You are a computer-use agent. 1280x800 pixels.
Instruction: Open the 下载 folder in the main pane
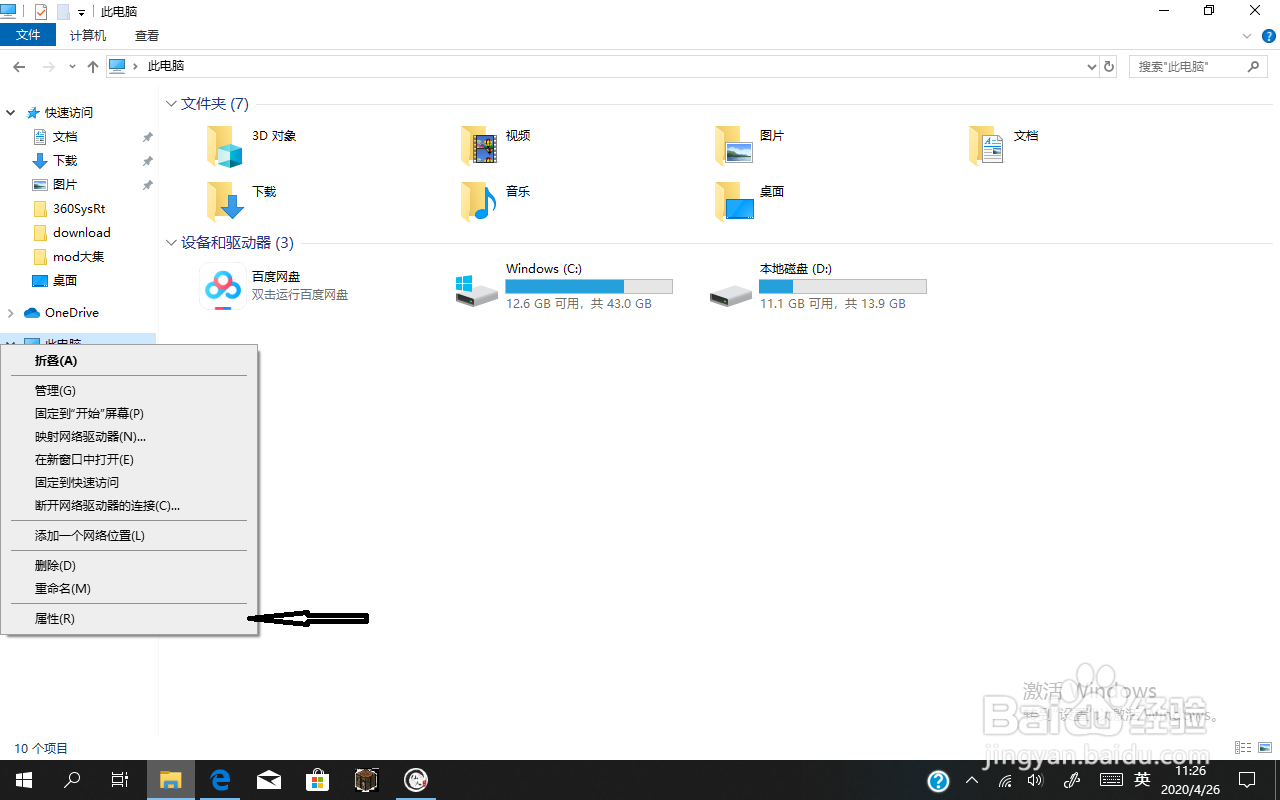coord(225,201)
